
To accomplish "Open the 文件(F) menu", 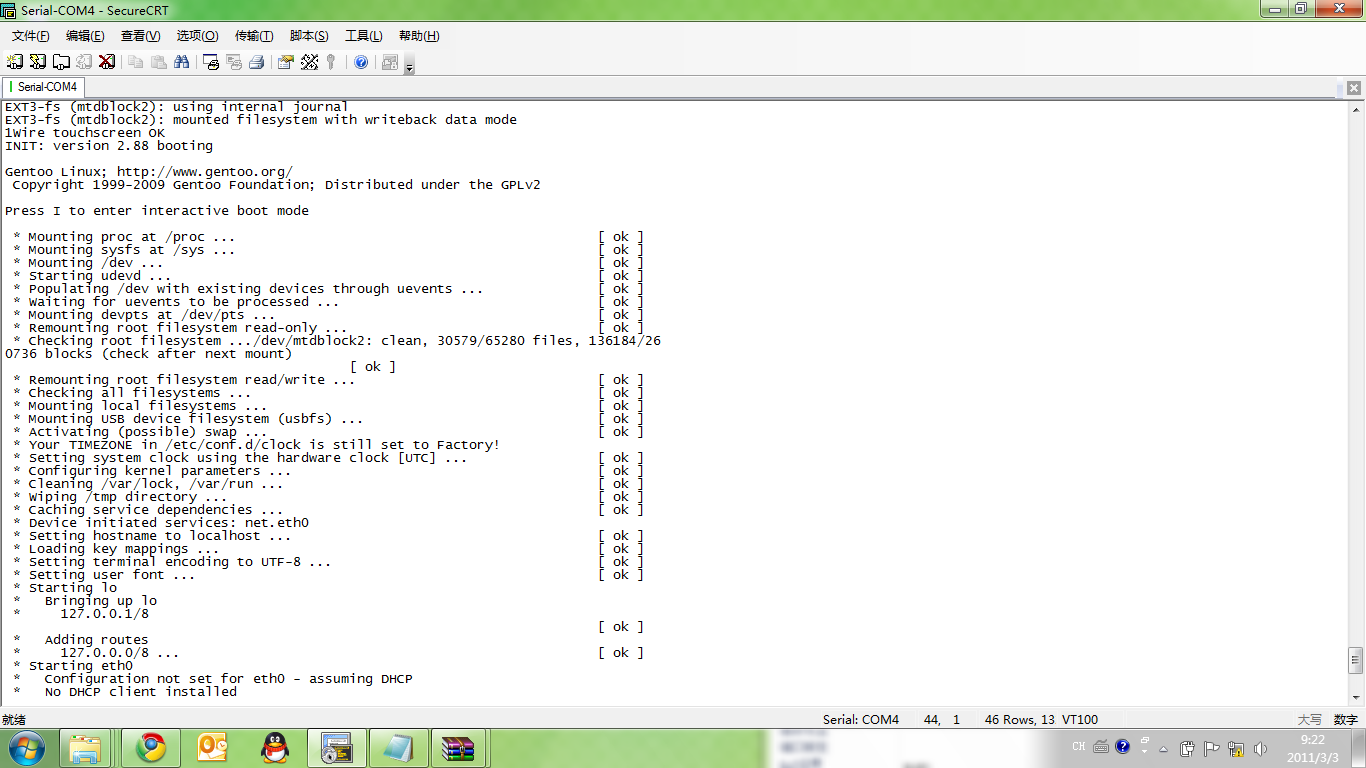I will 30,36.
